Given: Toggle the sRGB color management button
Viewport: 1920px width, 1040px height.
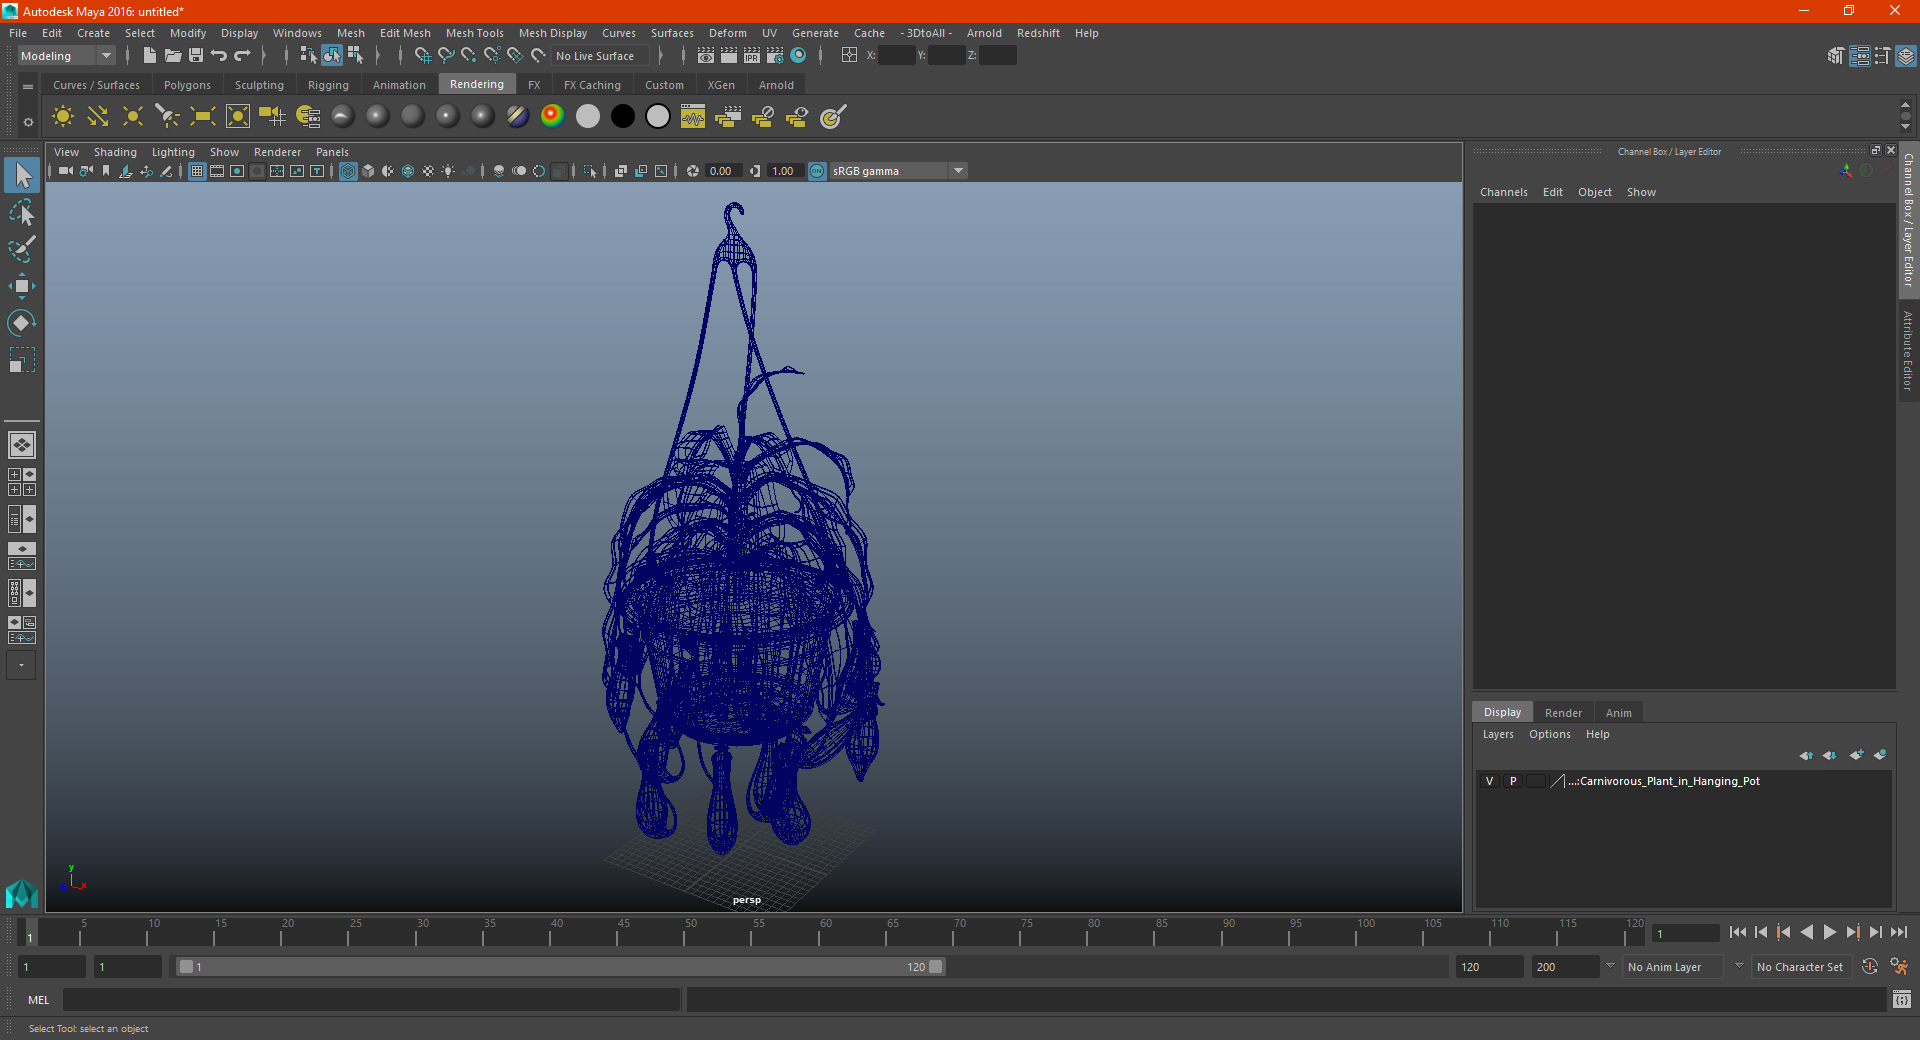Looking at the screenshot, I should (x=817, y=171).
